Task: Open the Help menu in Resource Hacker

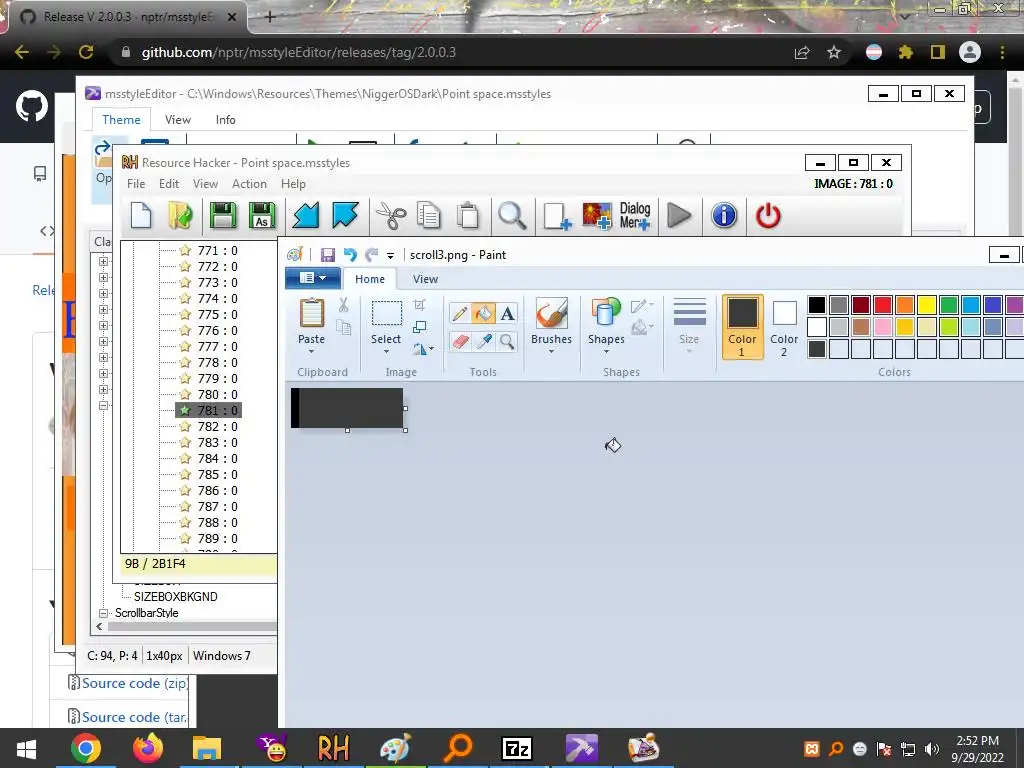Action: [x=293, y=184]
